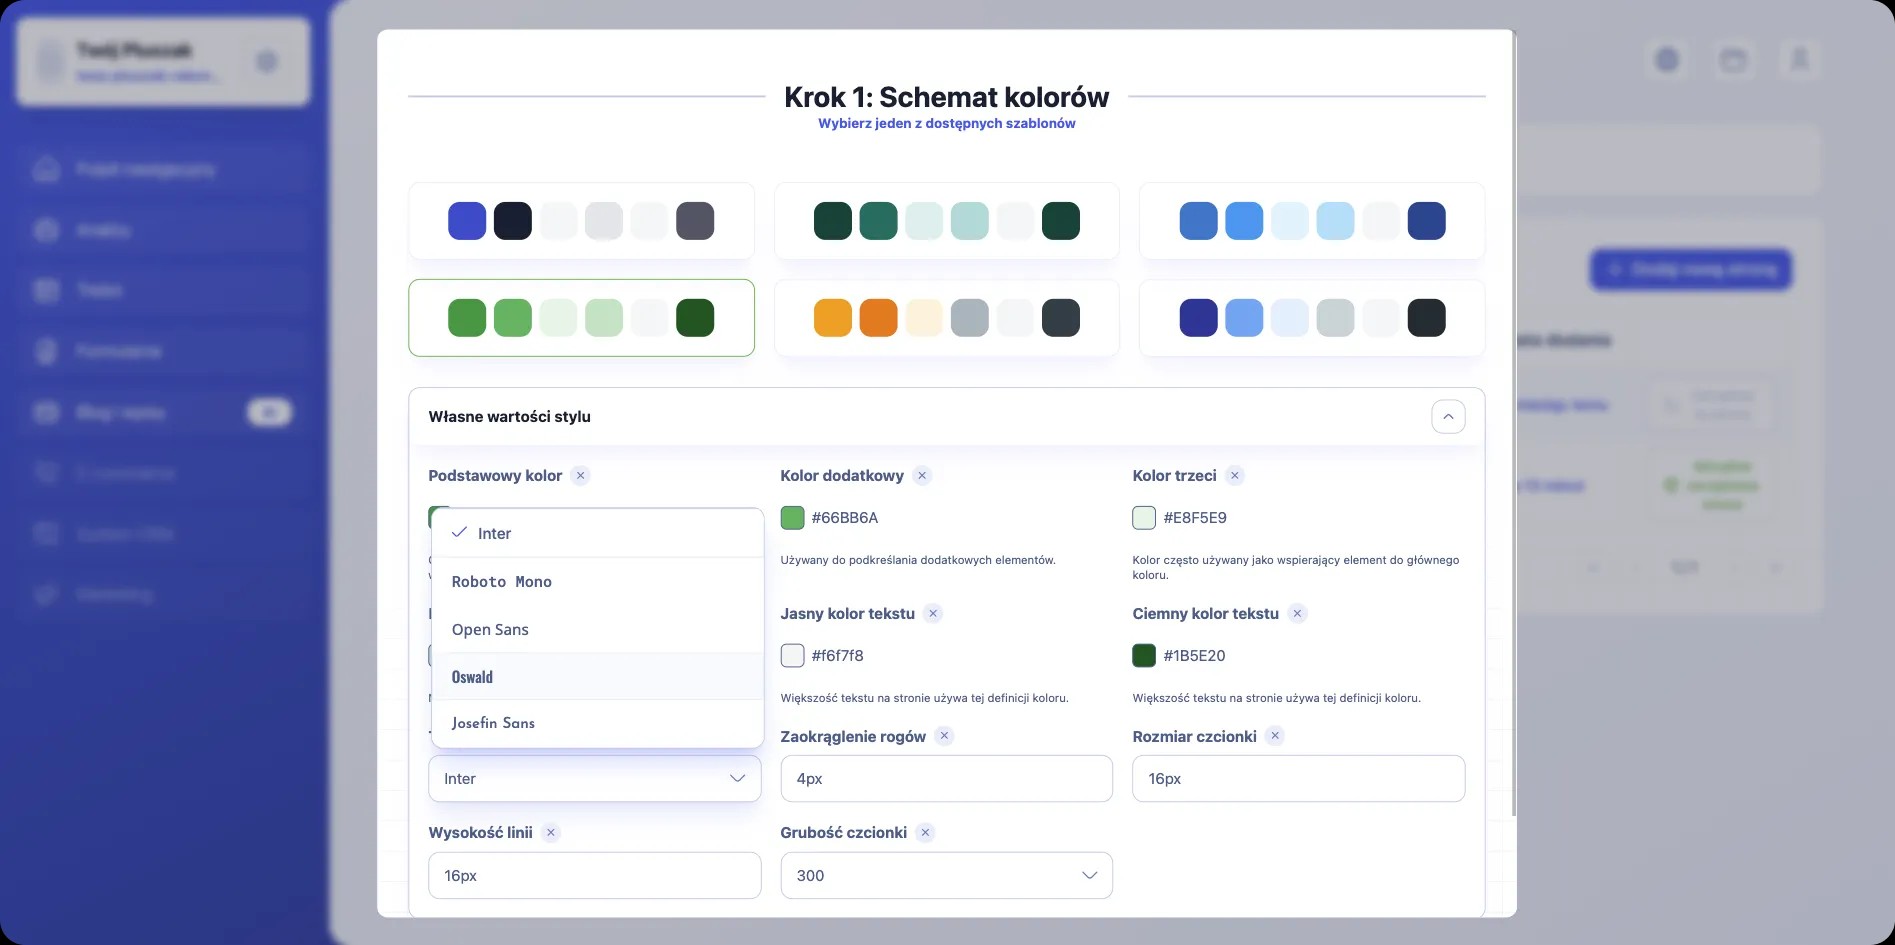
Task: Open the #1B5E20 dark text color swatch
Action: click(1144, 656)
